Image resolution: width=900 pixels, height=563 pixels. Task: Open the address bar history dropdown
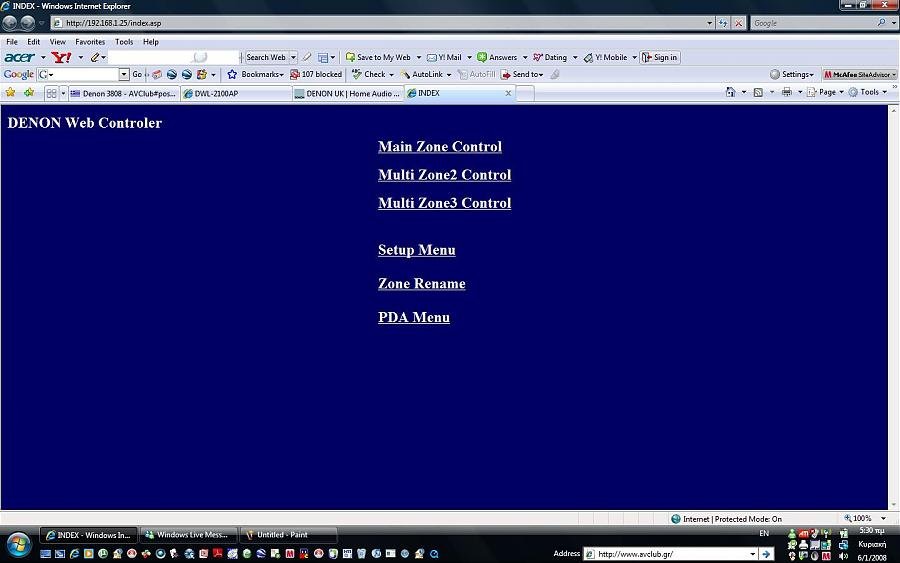point(709,23)
